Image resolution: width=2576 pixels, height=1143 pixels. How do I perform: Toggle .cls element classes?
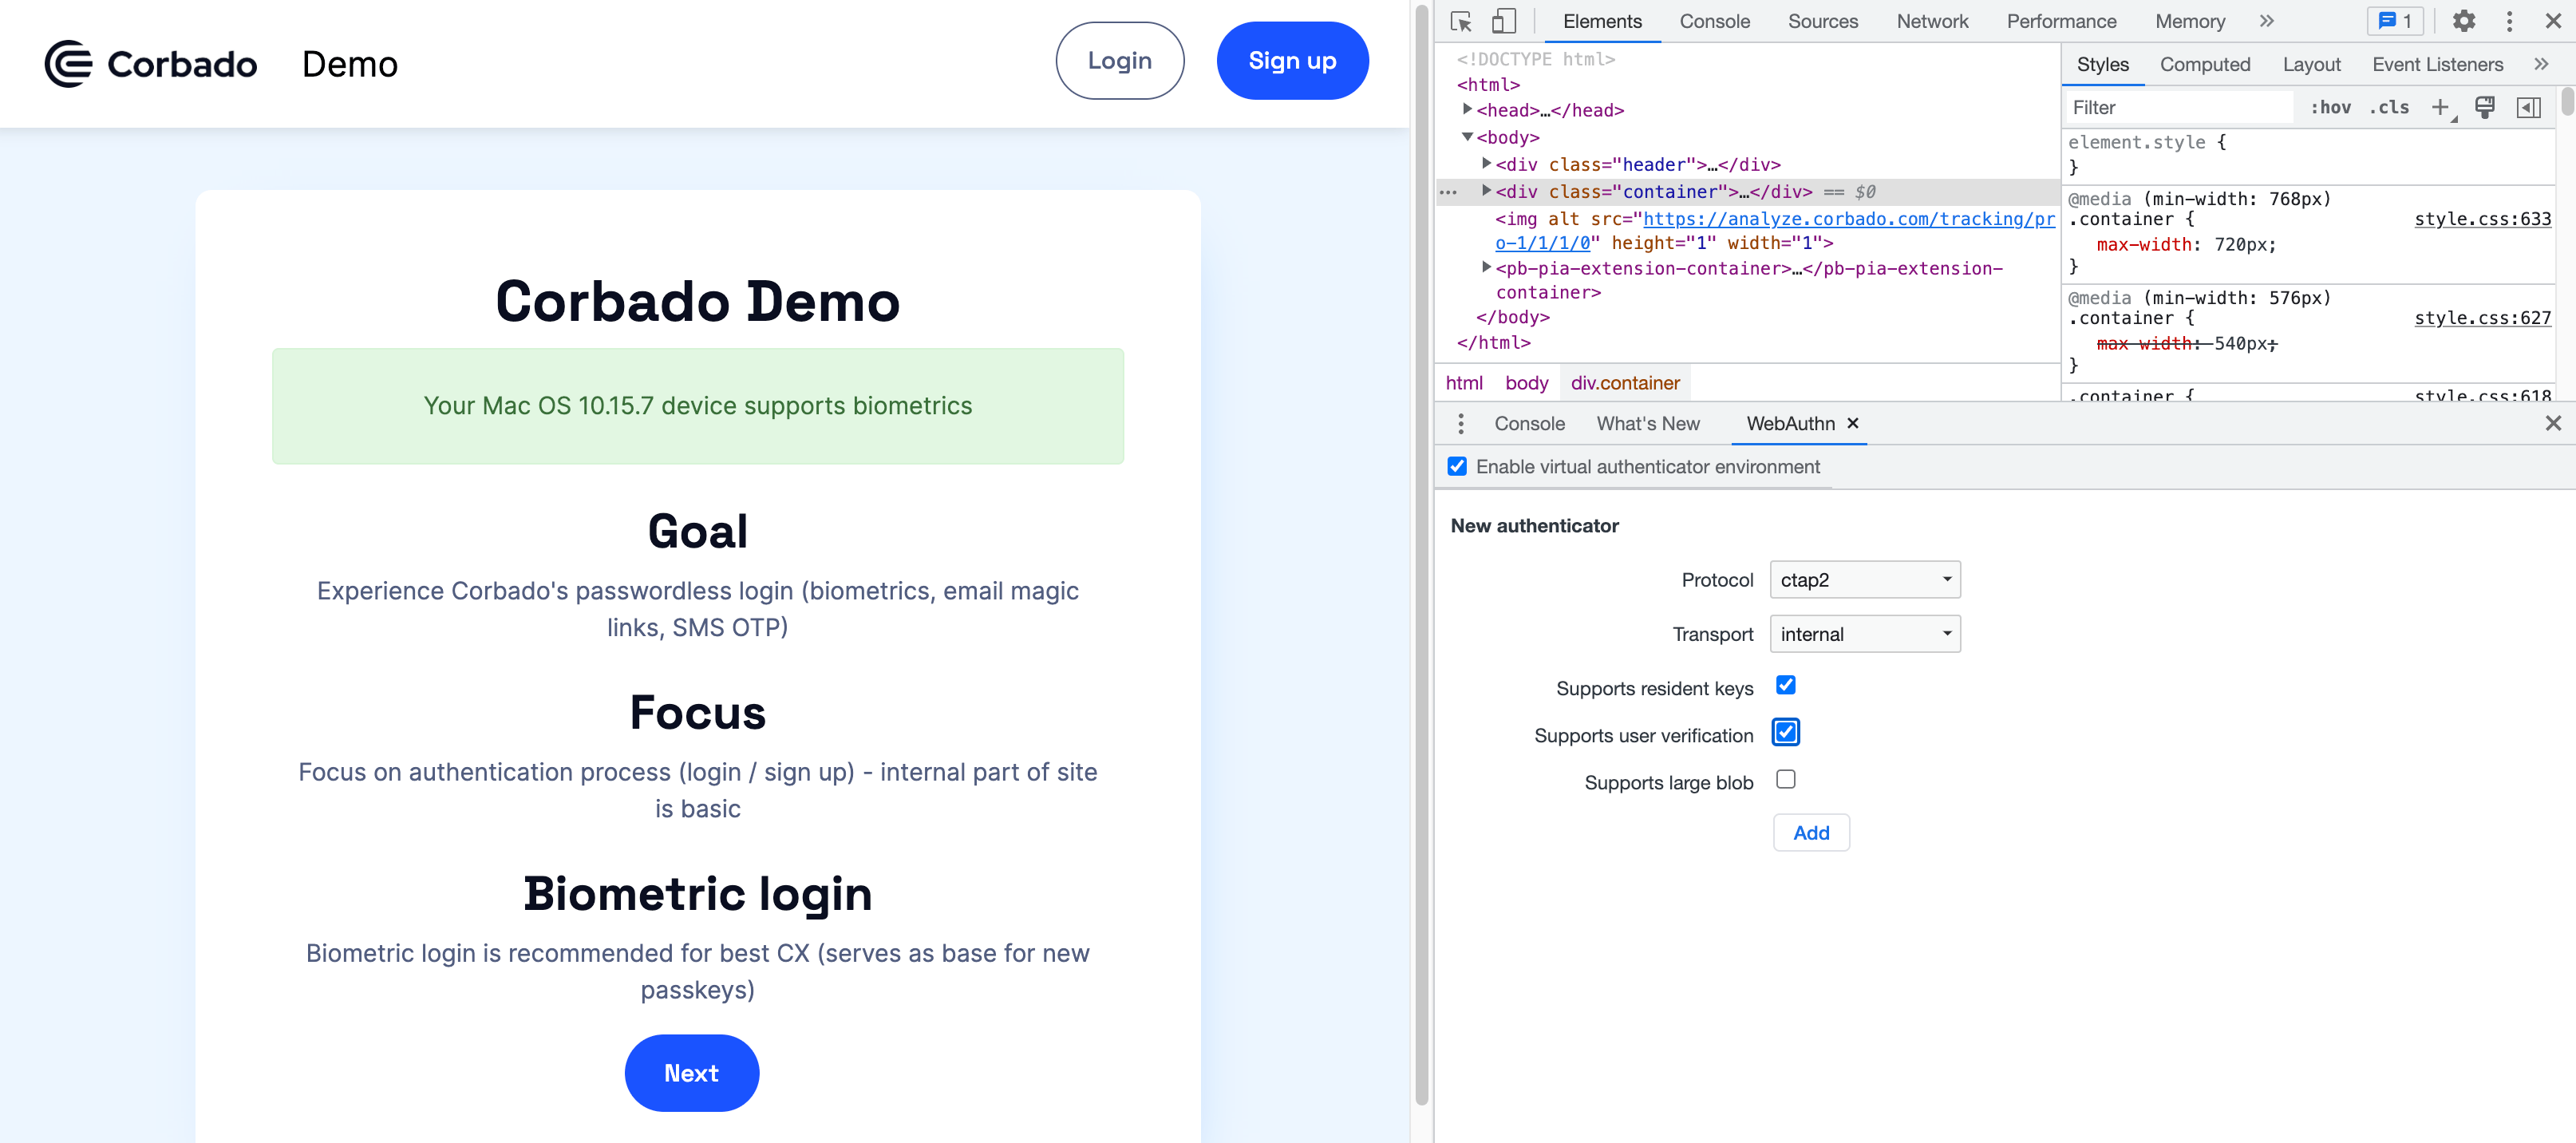(2388, 107)
